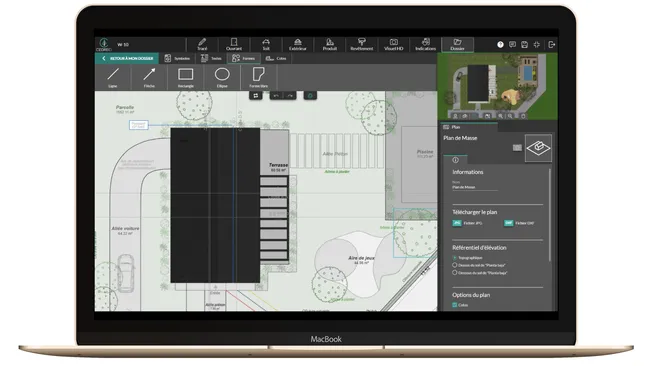Image resolution: width=650 pixels, height=366 pixels.
Task: Download the plan as Fichier DXF
Action: tap(519, 223)
